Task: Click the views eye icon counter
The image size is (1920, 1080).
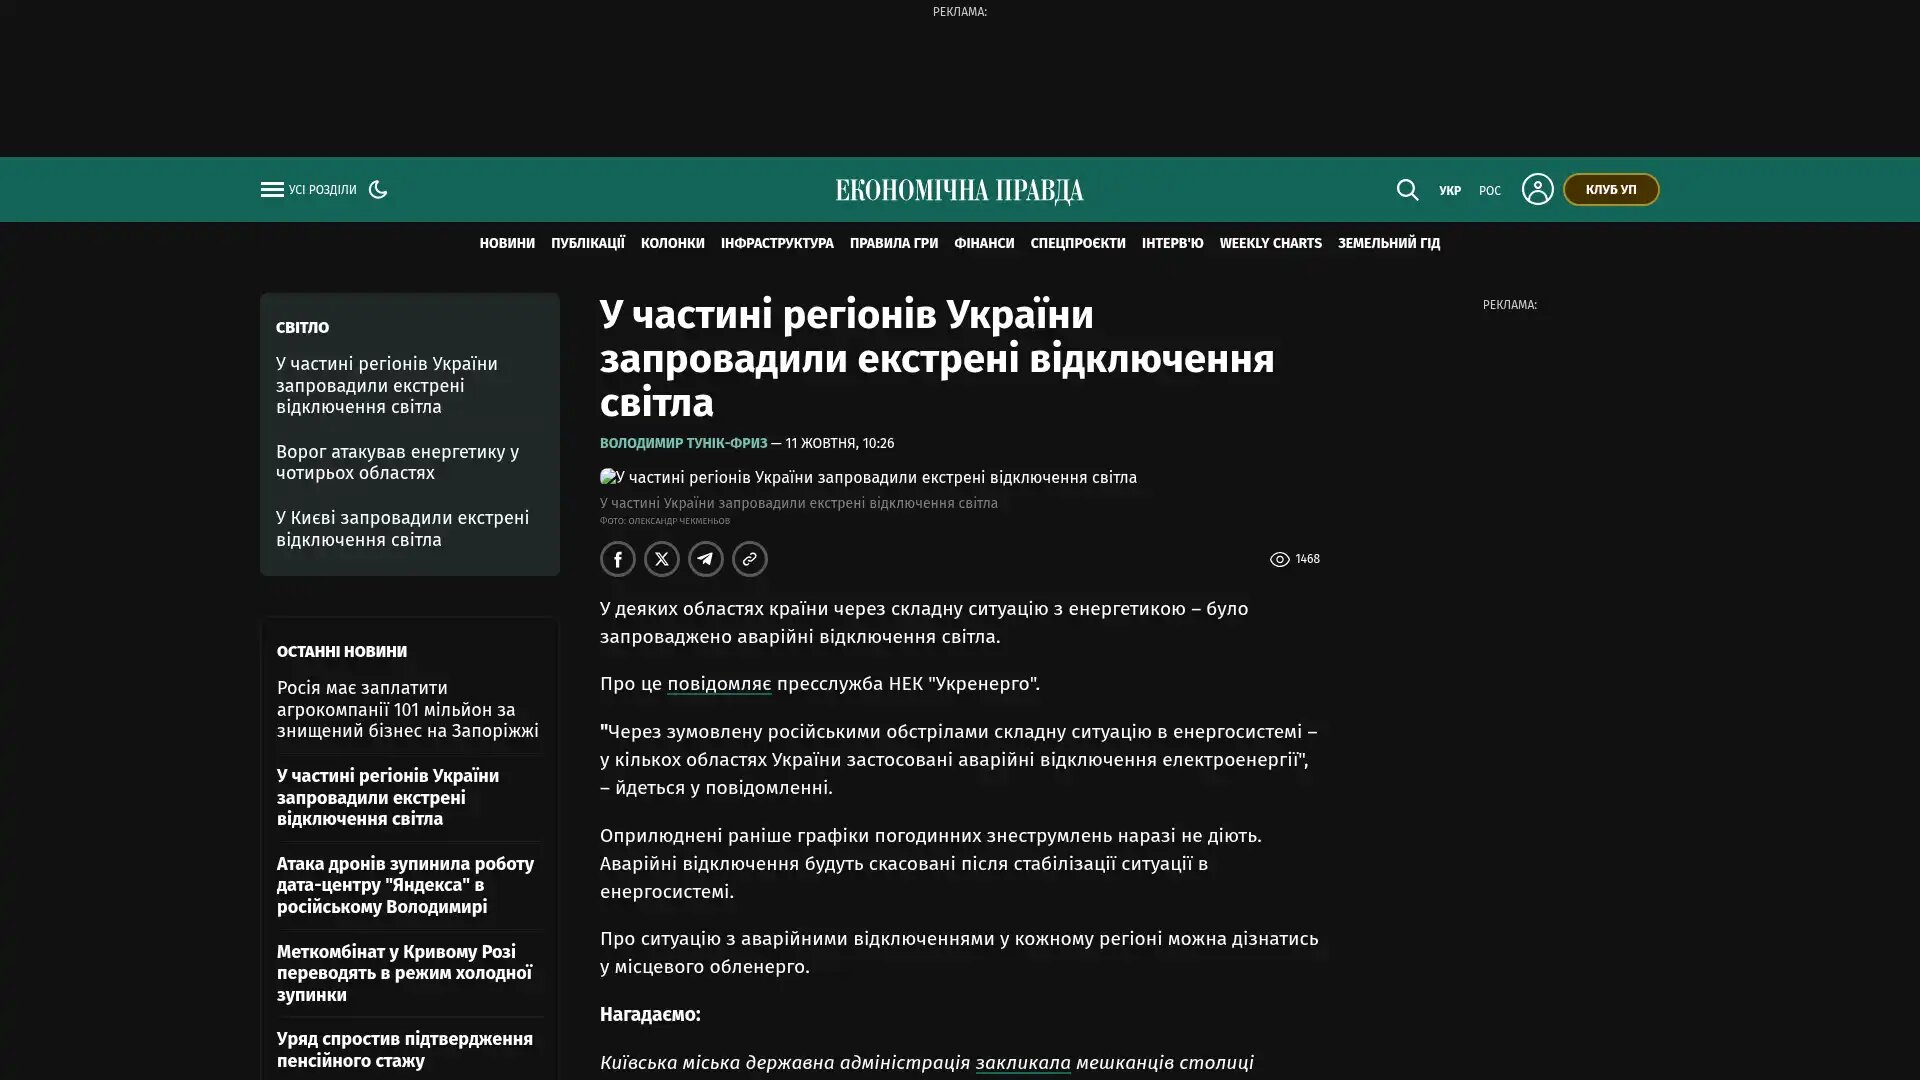Action: pyautogui.click(x=1294, y=559)
